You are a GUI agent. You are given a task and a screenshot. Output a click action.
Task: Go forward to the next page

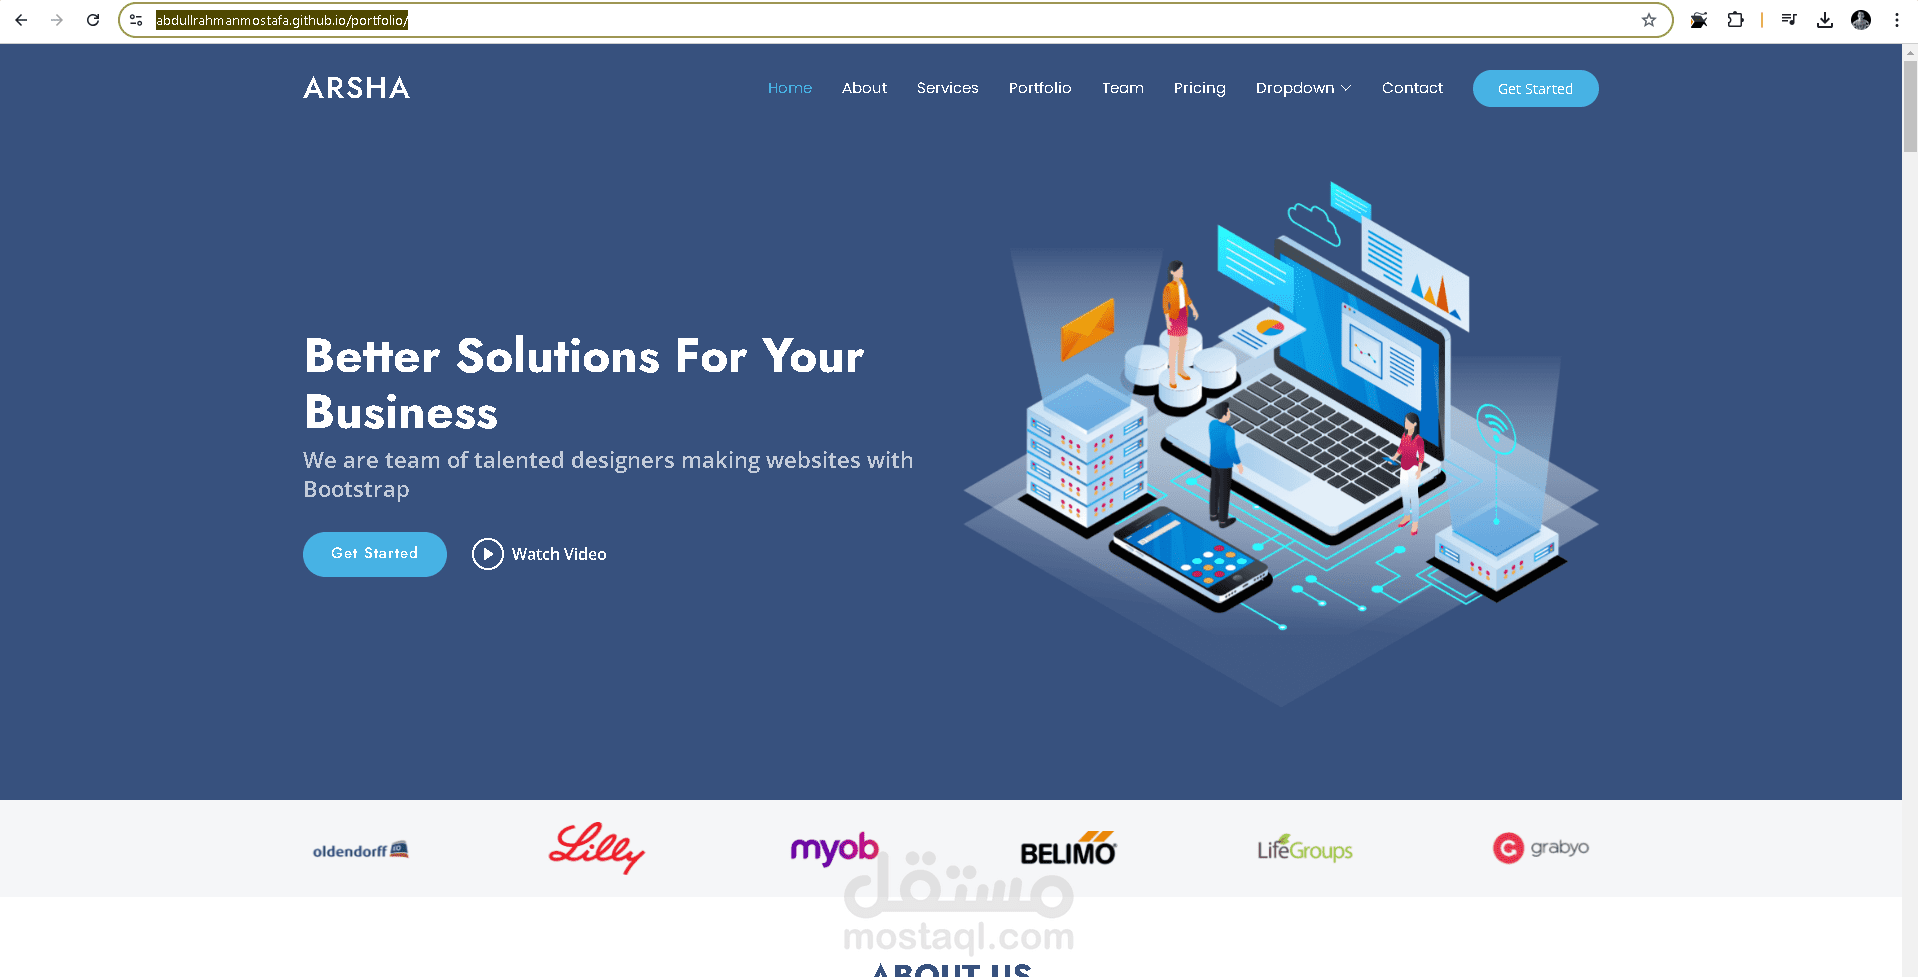point(57,20)
